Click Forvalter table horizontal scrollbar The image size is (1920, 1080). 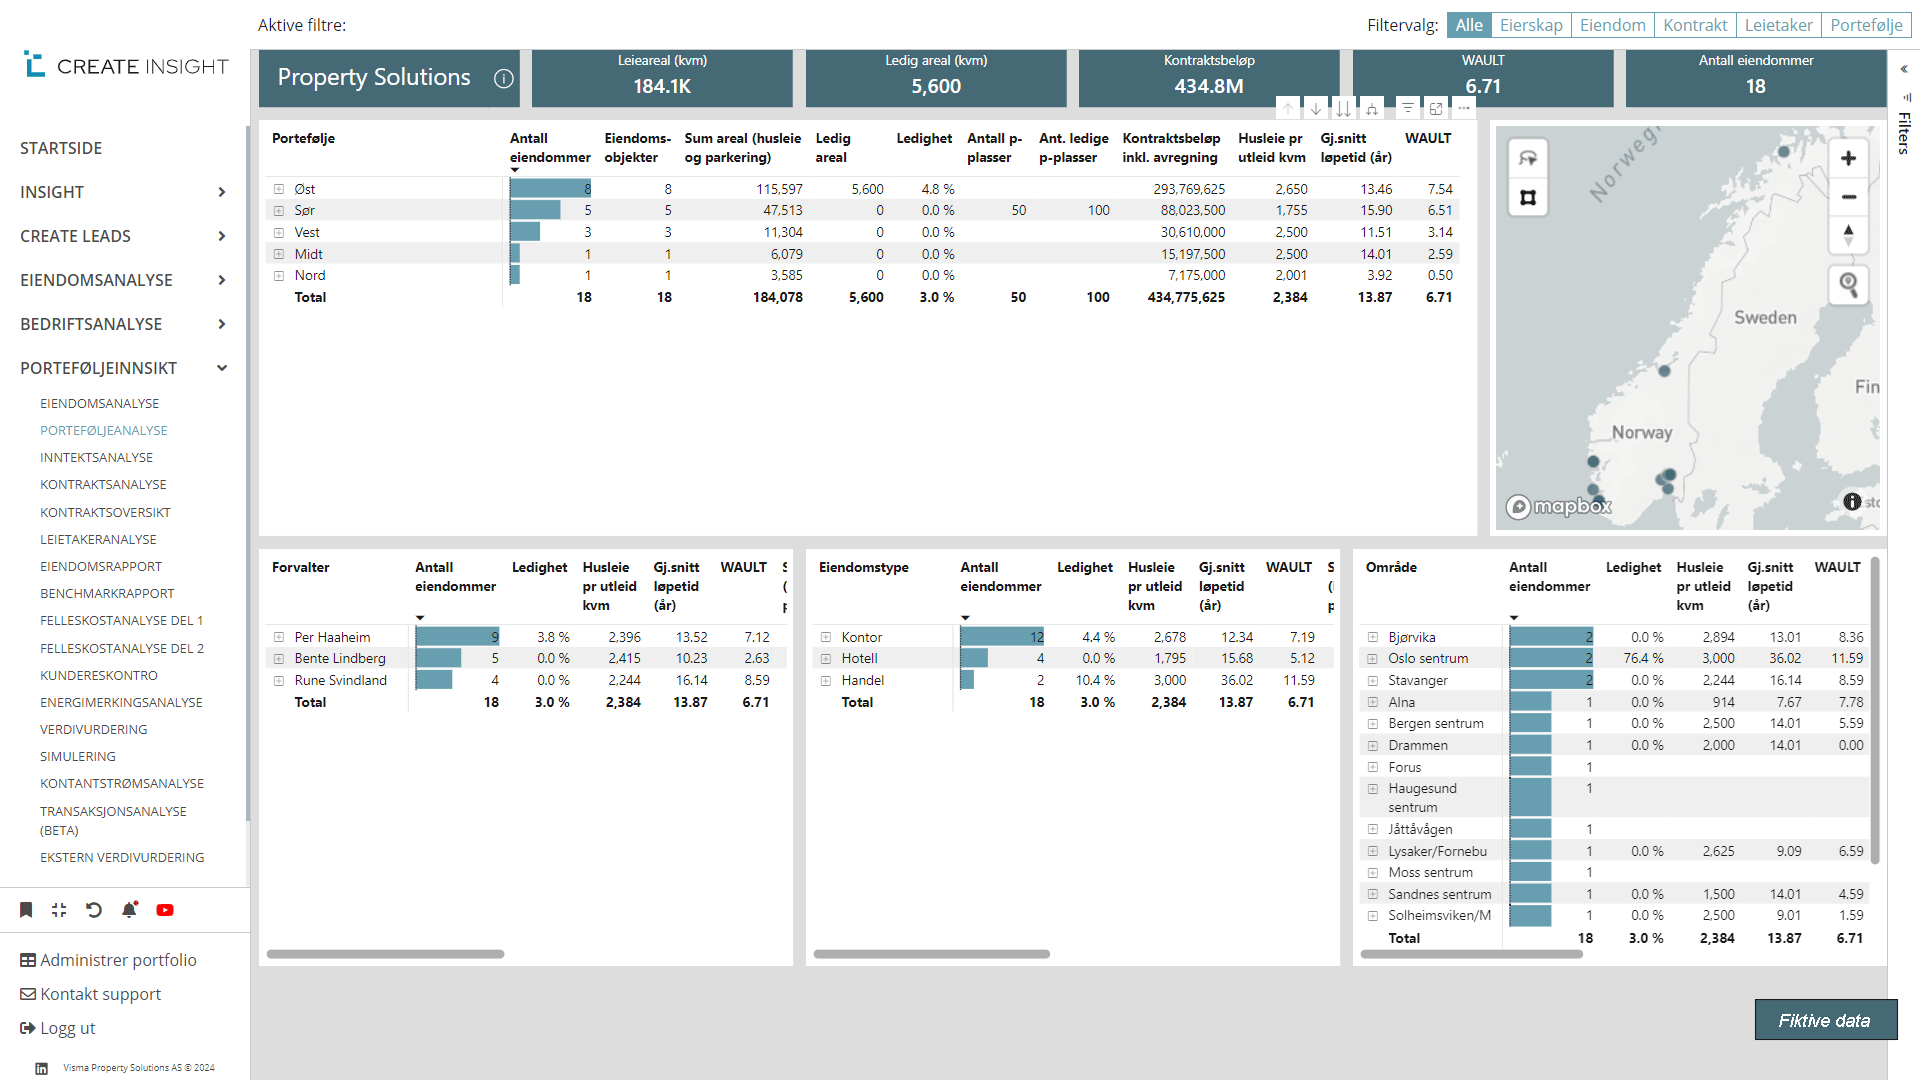click(386, 954)
